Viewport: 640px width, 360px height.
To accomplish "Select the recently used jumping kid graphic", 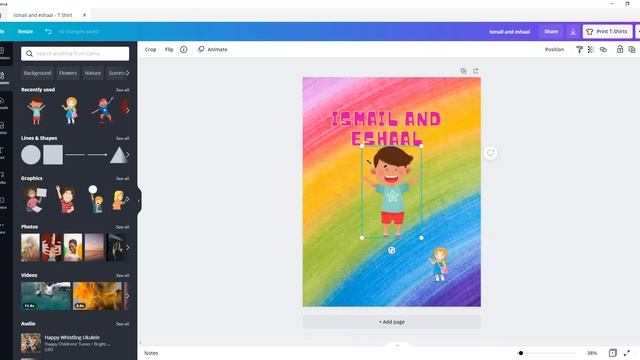I will pos(102,110).
